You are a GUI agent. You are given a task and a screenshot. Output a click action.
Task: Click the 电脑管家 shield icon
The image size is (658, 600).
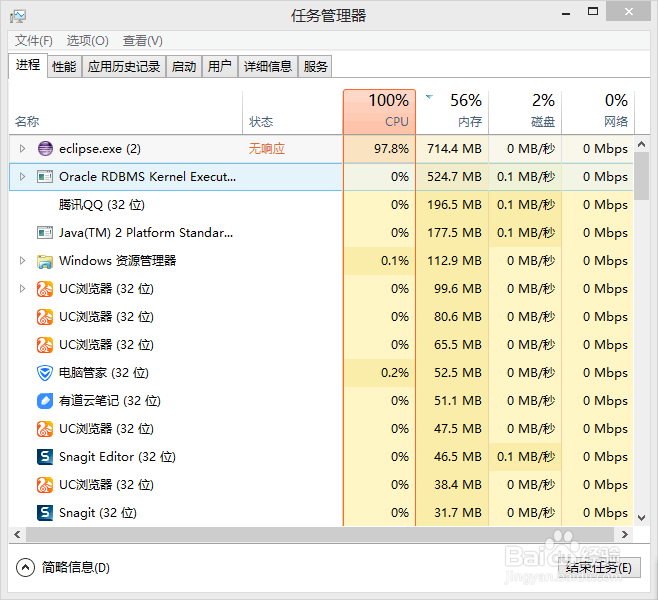[x=45, y=373]
